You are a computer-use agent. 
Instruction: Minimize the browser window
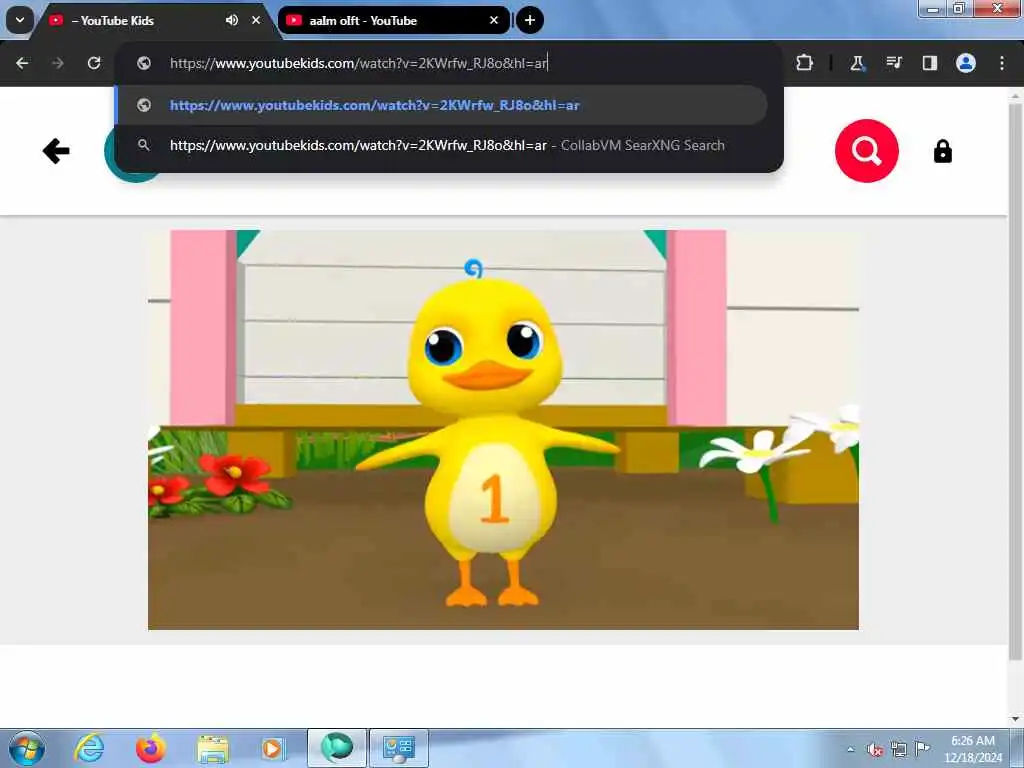point(933,8)
